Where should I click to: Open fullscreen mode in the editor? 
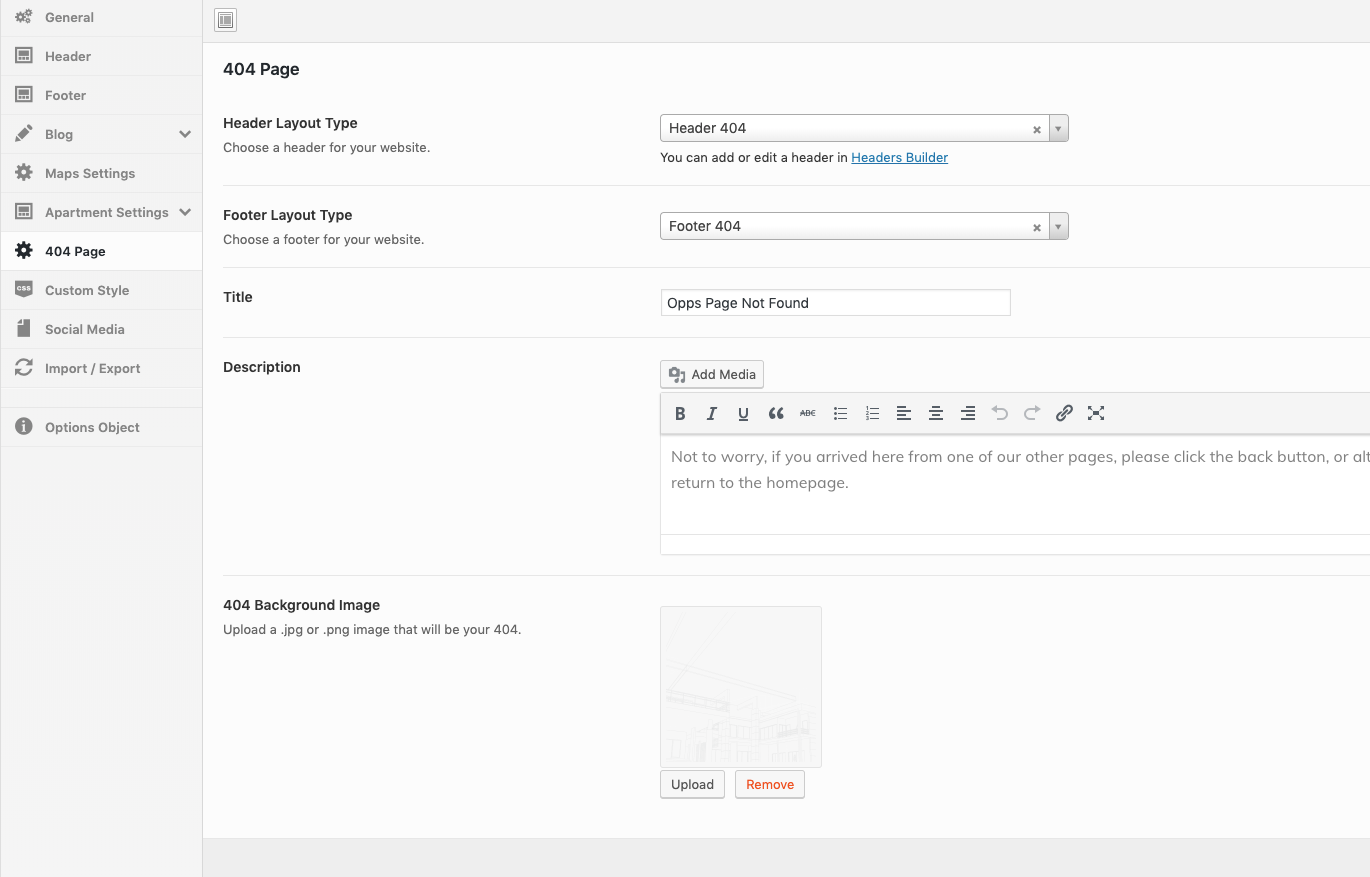(x=1096, y=413)
